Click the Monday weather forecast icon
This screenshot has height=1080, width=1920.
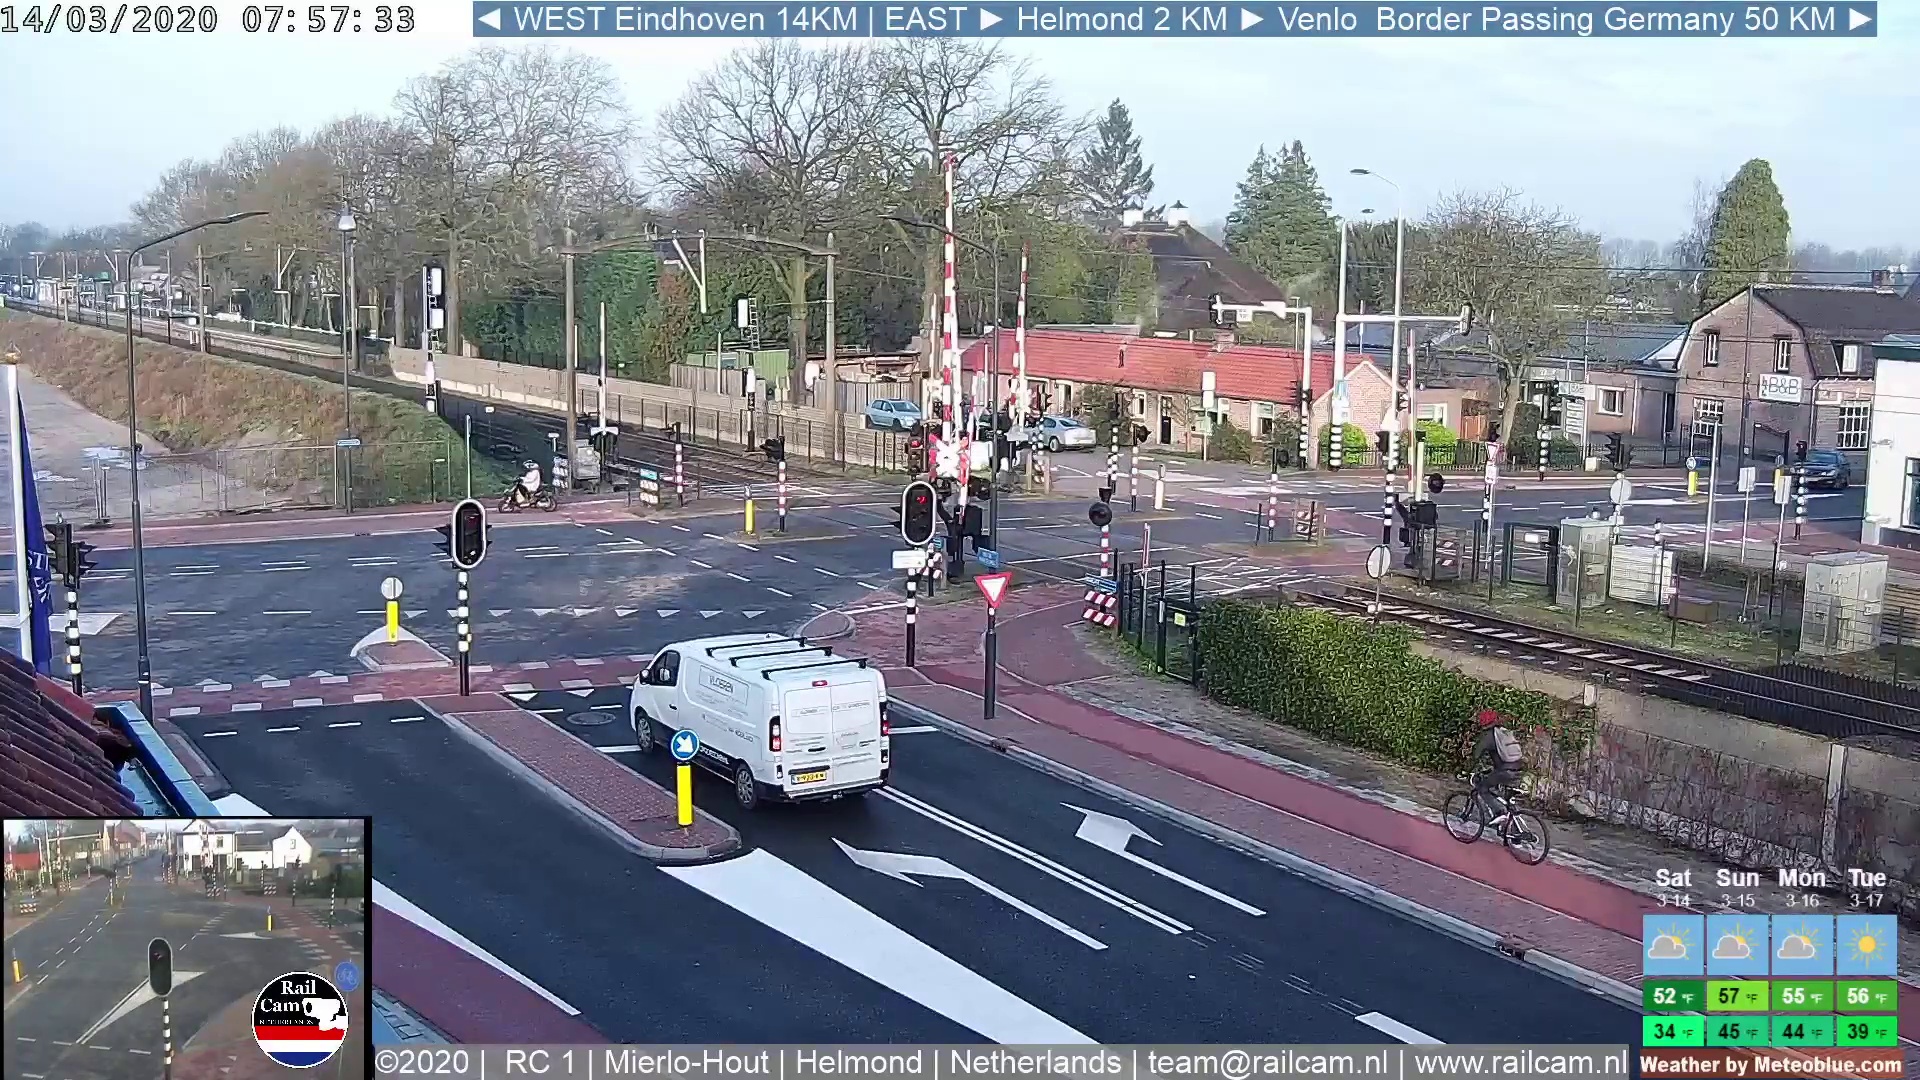(x=1801, y=945)
